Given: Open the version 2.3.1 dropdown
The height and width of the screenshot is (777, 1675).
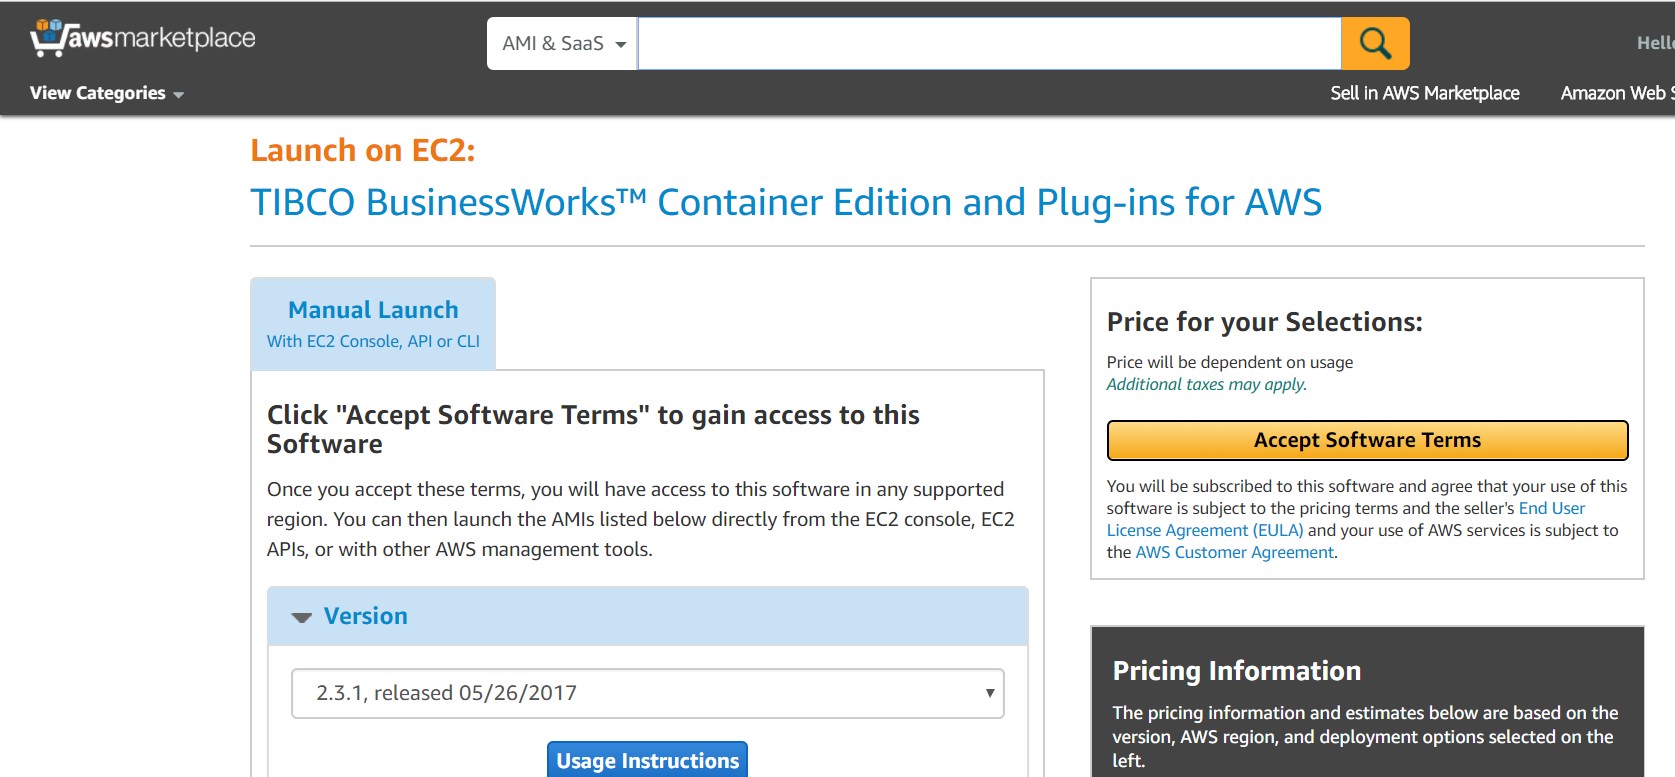Looking at the screenshot, I should pos(647,693).
